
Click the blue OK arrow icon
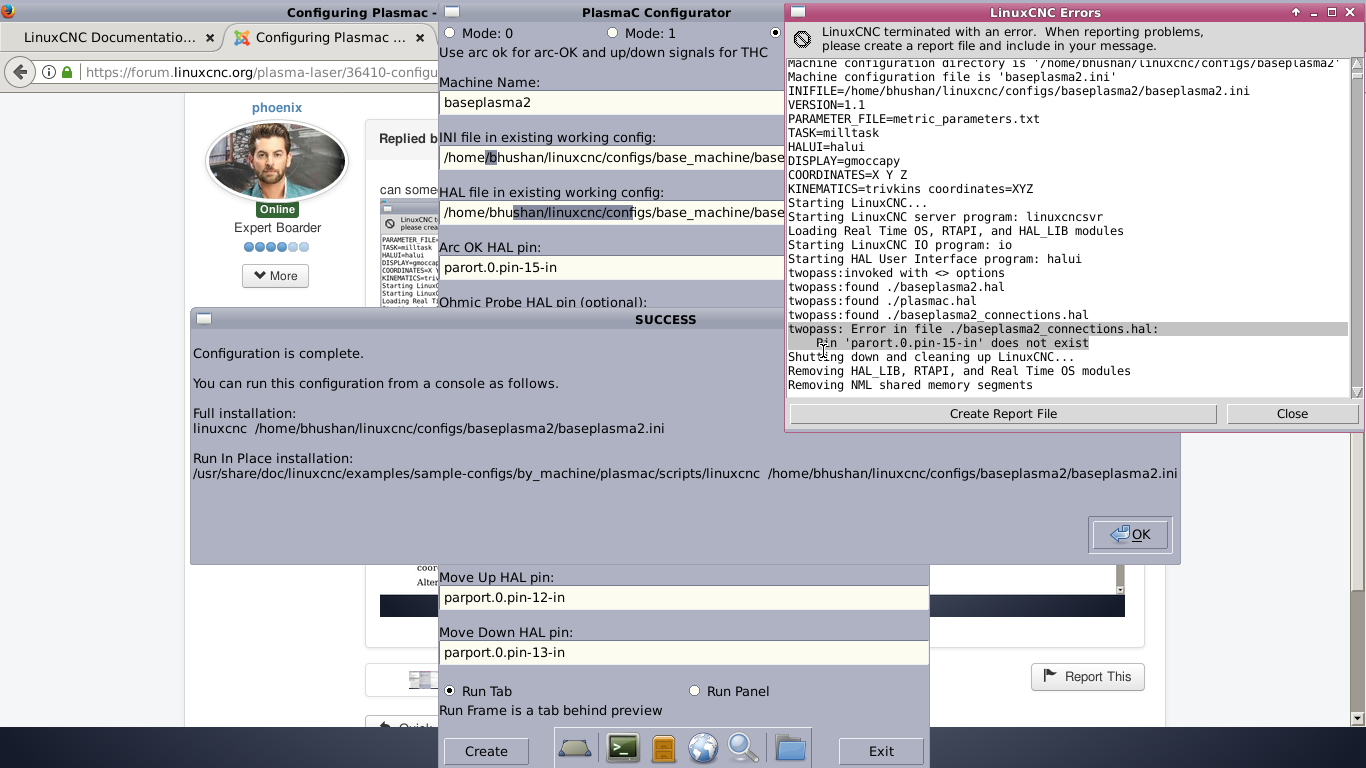1120,534
